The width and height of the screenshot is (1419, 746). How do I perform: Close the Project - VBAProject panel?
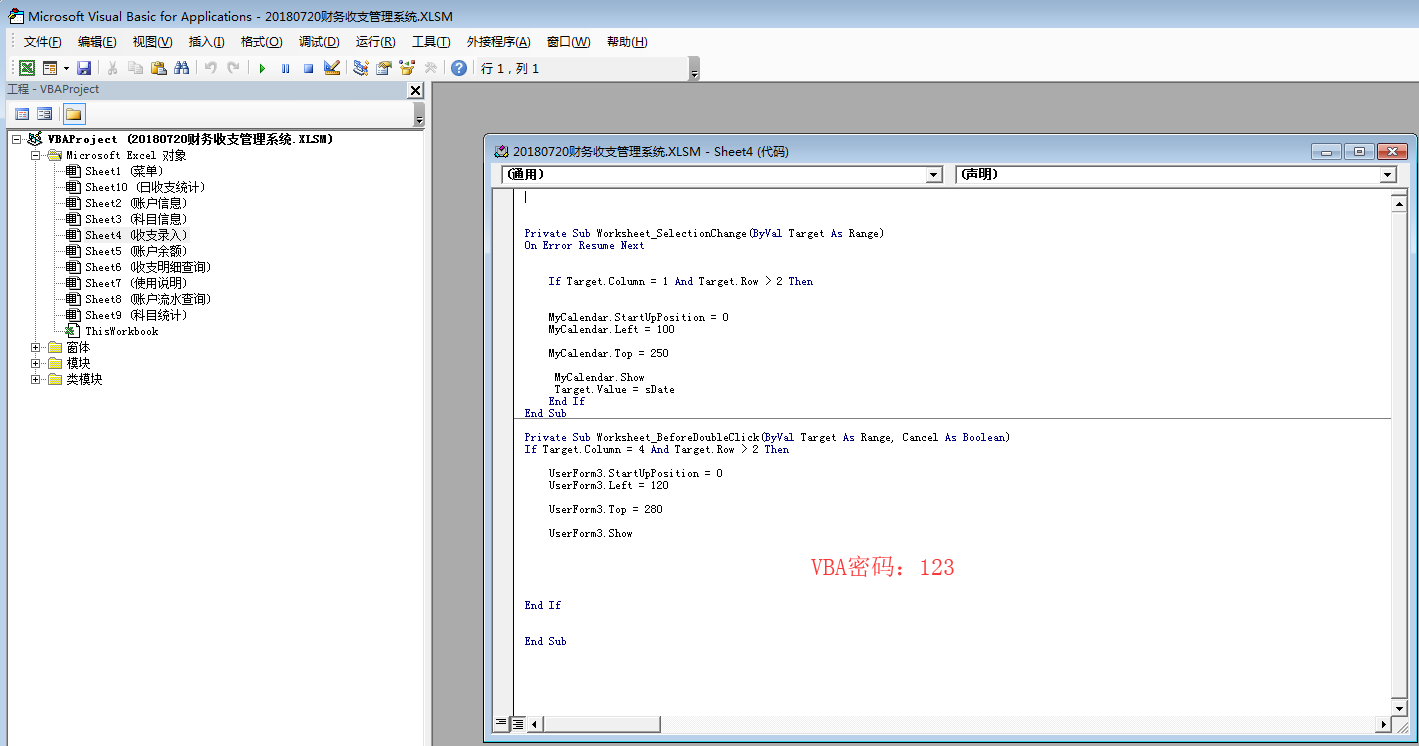(416, 90)
